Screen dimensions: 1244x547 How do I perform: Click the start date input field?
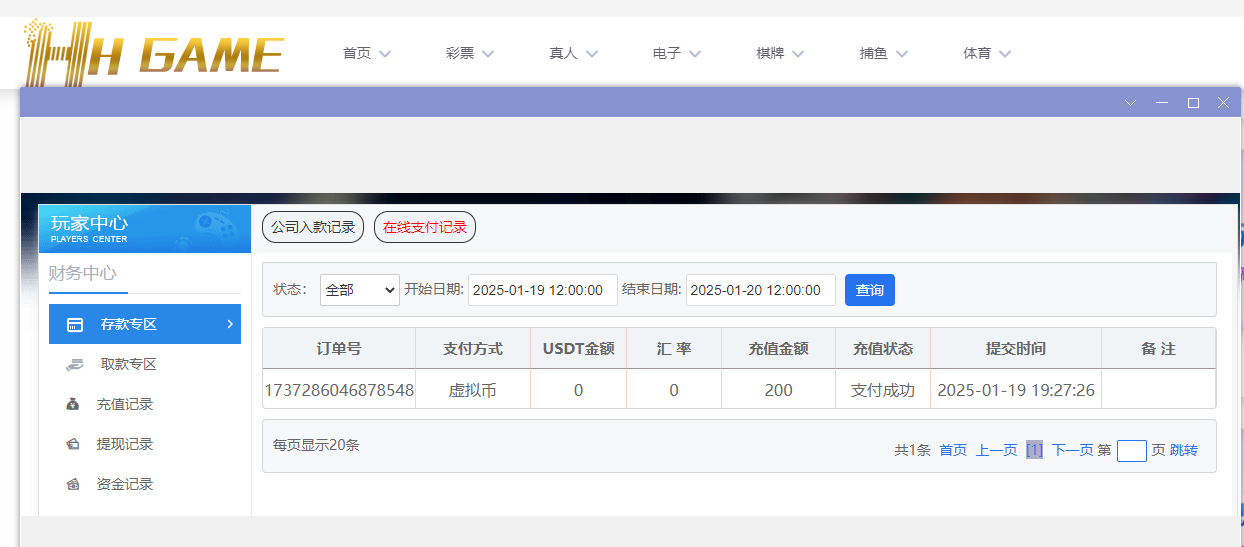click(x=542, y=290)
